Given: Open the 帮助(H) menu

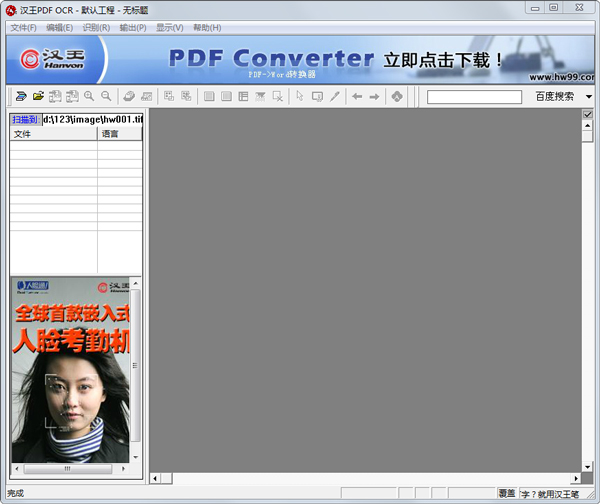Looking at the screenshot, I should [x=207, y=28].
